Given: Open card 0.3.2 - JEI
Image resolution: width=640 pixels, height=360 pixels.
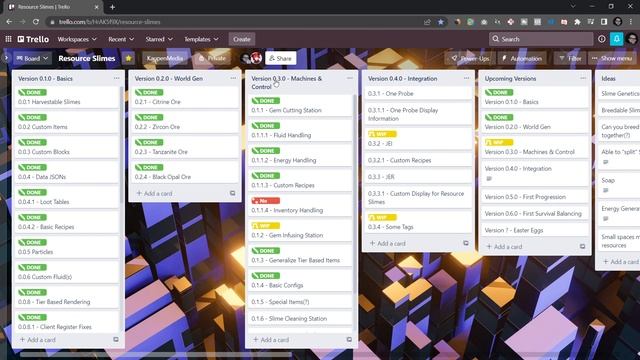Looking at the screenshot, I should 417,139.
